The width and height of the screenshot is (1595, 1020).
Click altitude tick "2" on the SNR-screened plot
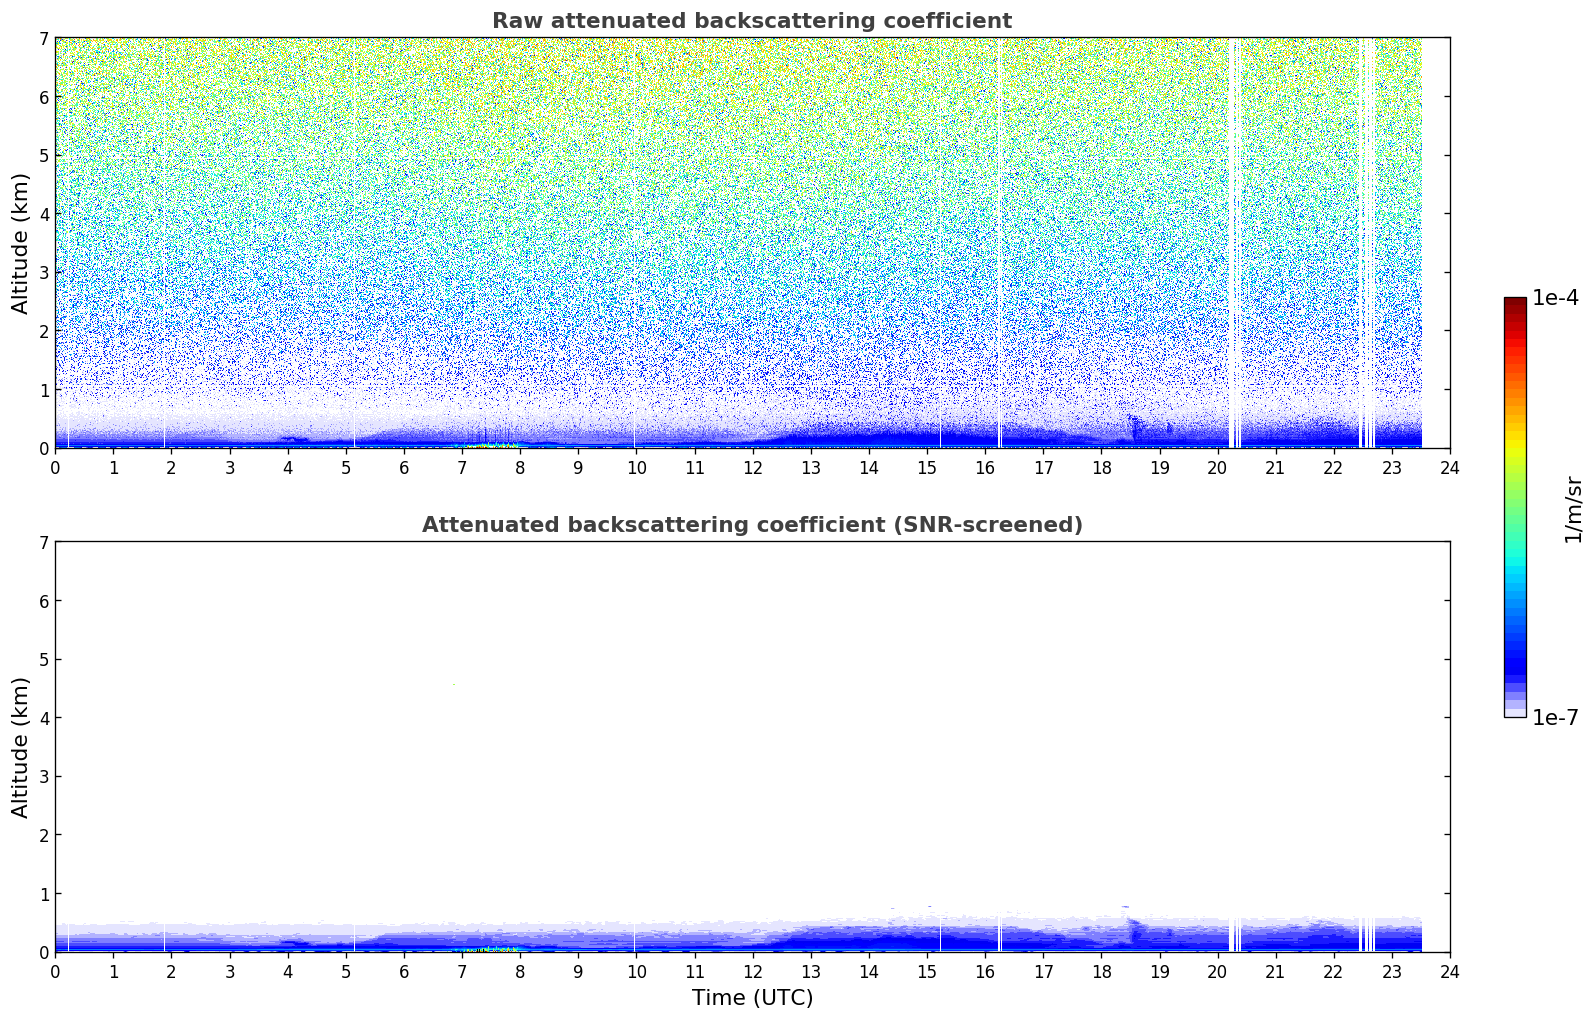pyautogui.click(x=43, y=835)
